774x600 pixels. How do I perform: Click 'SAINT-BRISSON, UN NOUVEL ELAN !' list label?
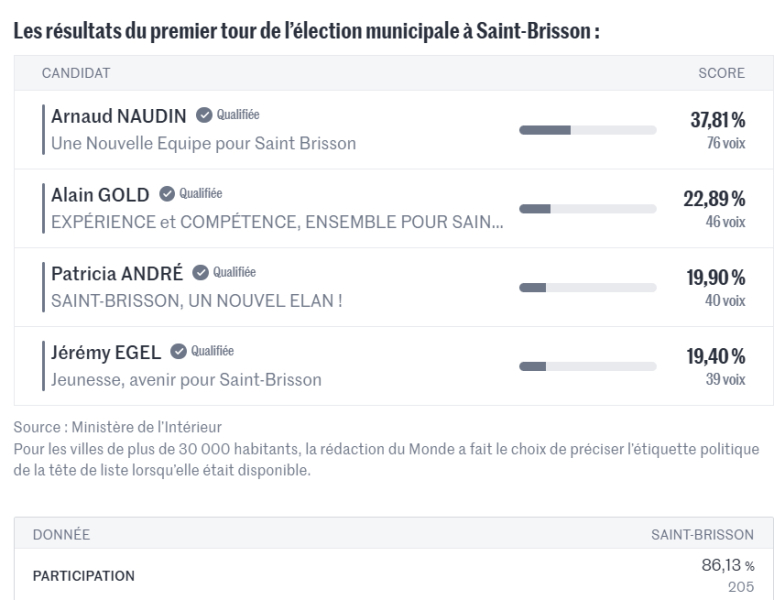197,300
